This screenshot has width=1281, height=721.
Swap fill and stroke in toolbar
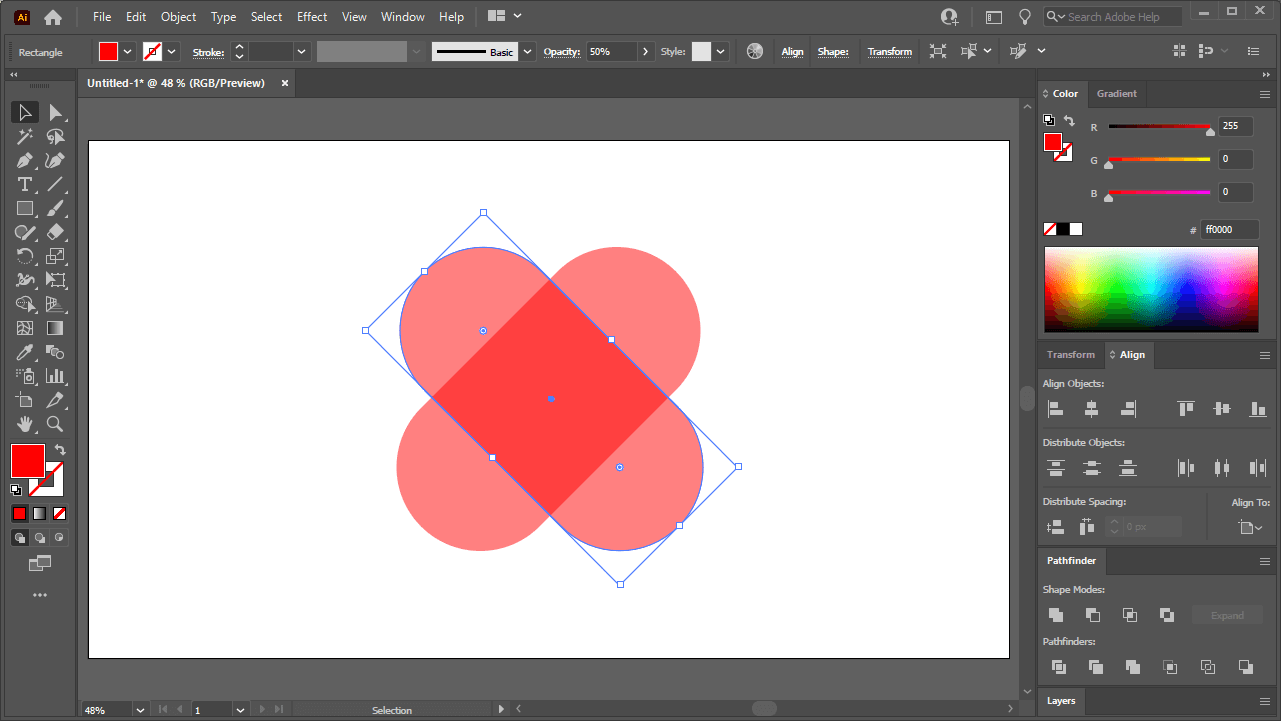[x=60, y=450]
